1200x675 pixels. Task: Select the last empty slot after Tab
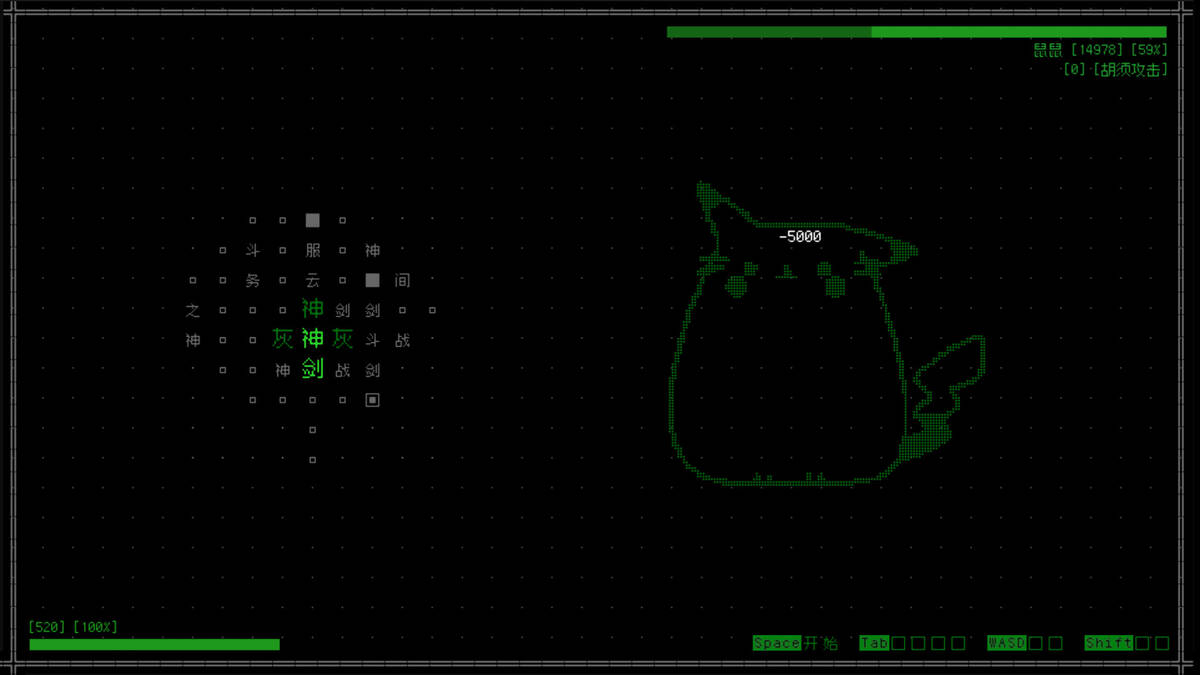pos(959,643)
